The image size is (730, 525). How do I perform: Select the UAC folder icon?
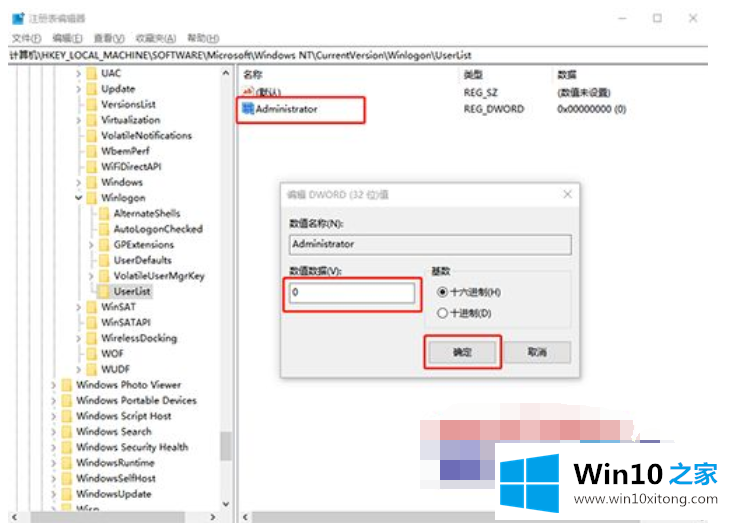pos(92,73)
